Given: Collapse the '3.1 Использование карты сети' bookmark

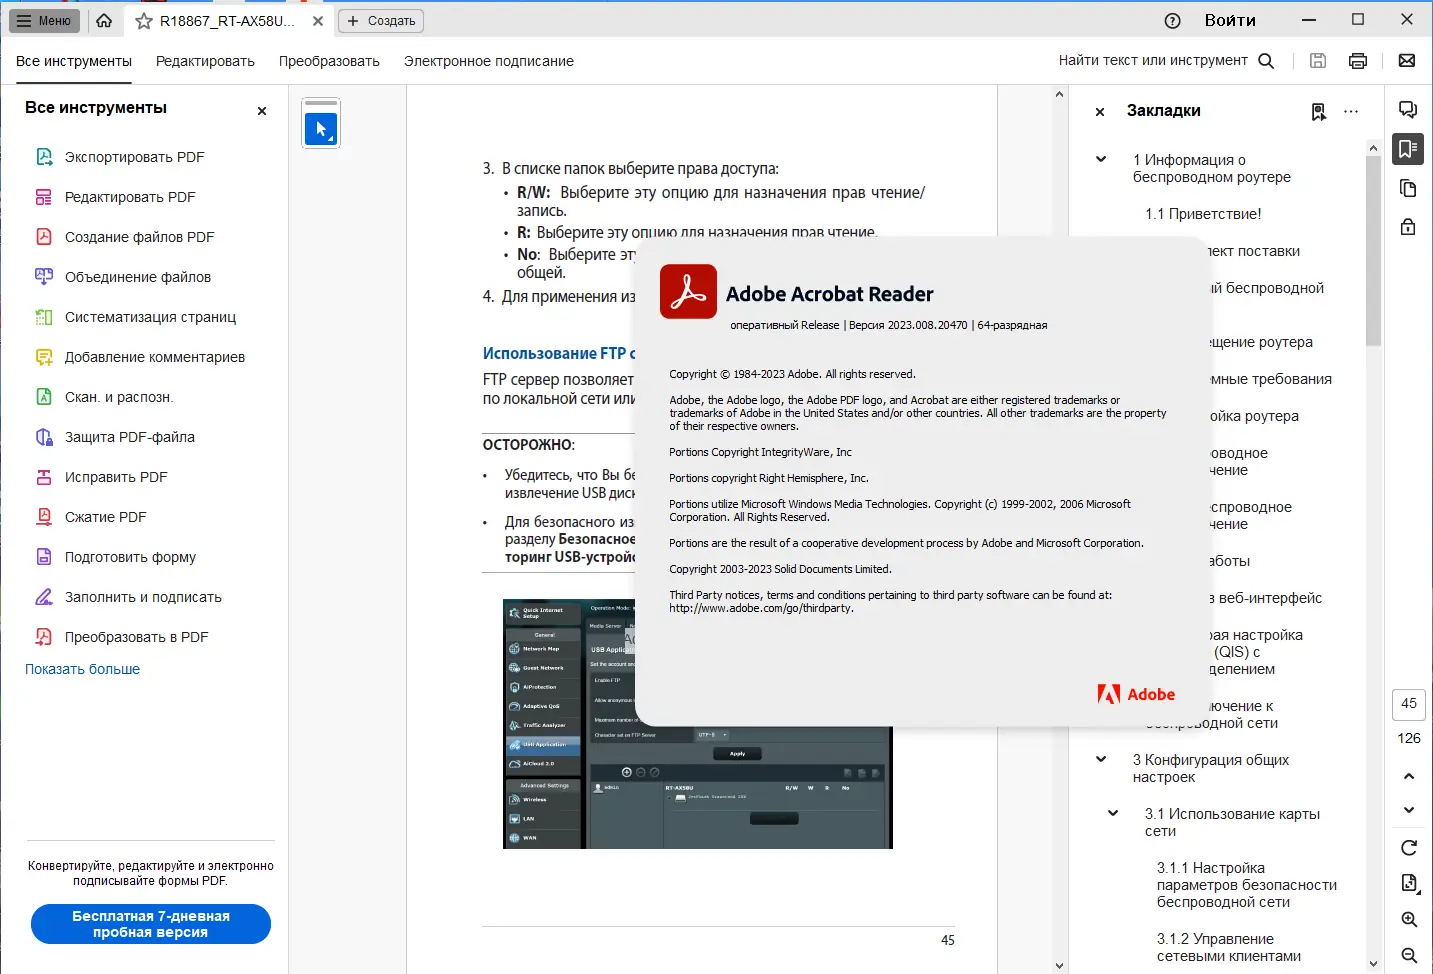Looking at the screenshot, I should pyautogui.click(x=1113, y=813).
